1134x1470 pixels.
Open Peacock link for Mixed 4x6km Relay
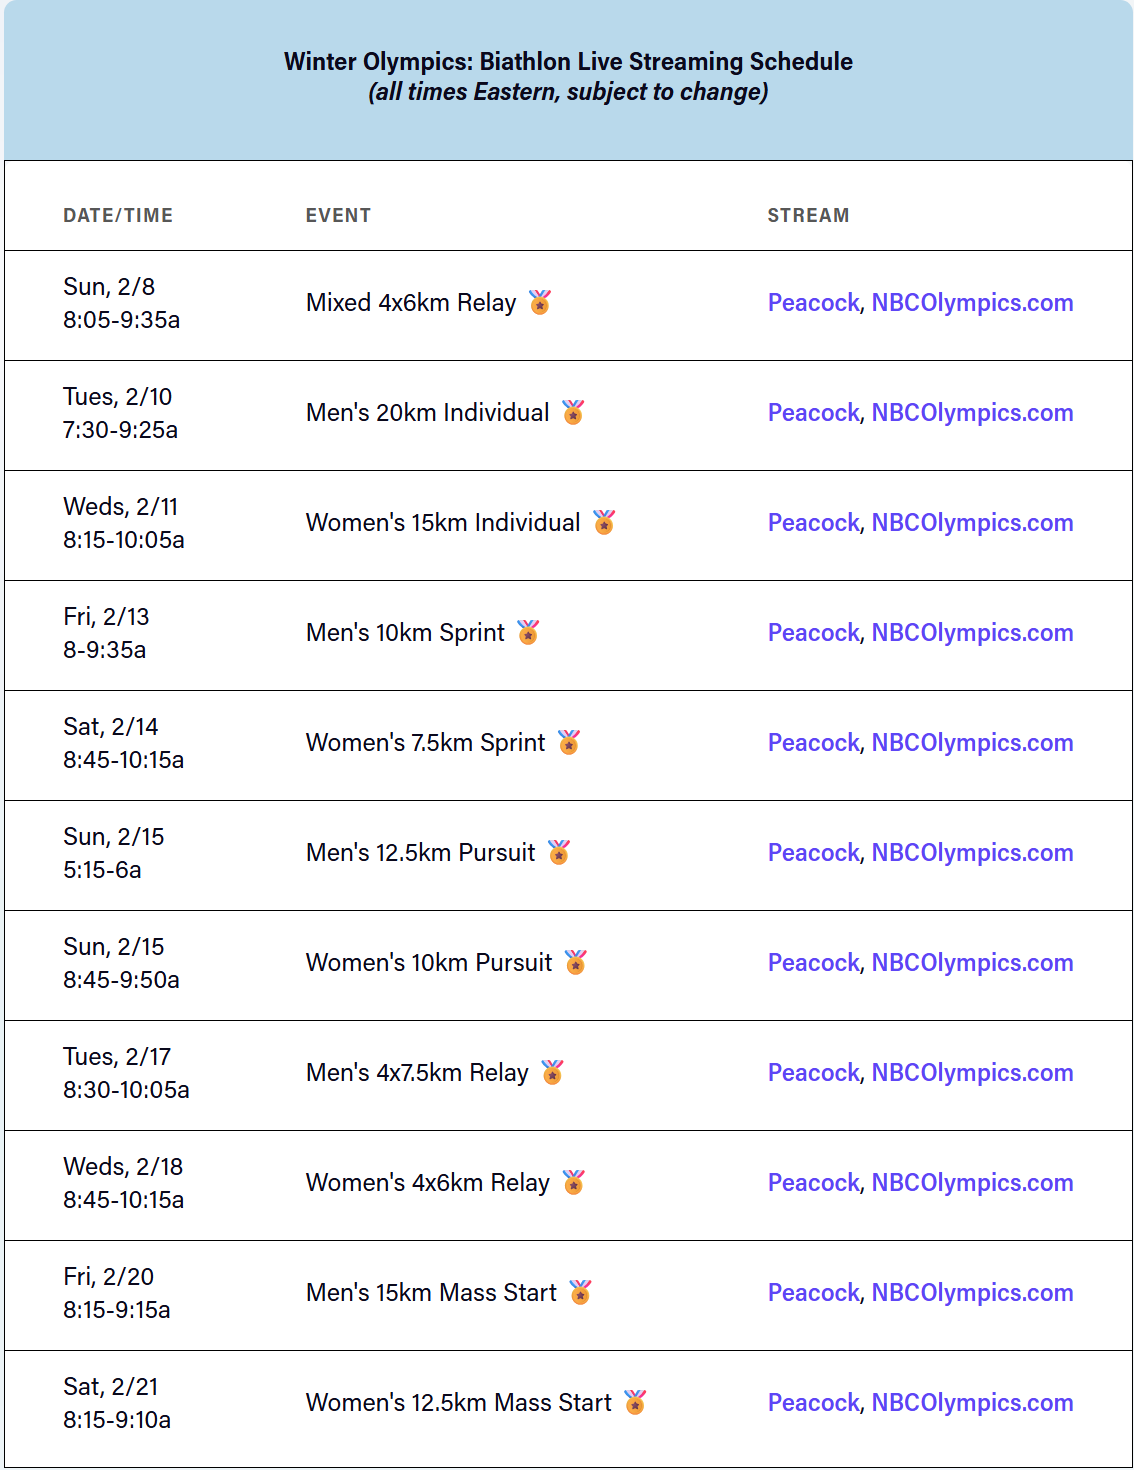coord(813,303)
